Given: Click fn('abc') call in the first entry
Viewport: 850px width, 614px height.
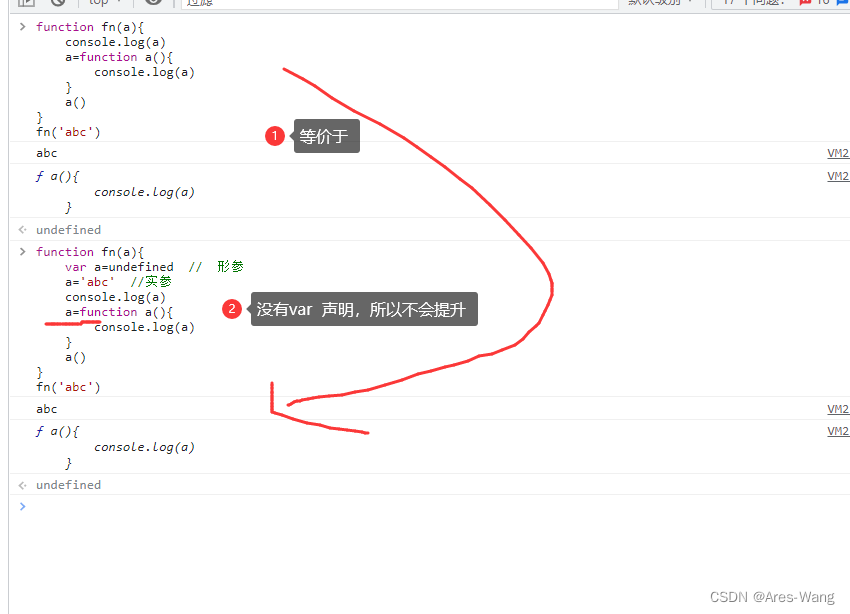Looking at the screenshot, I should click(68, 132).
